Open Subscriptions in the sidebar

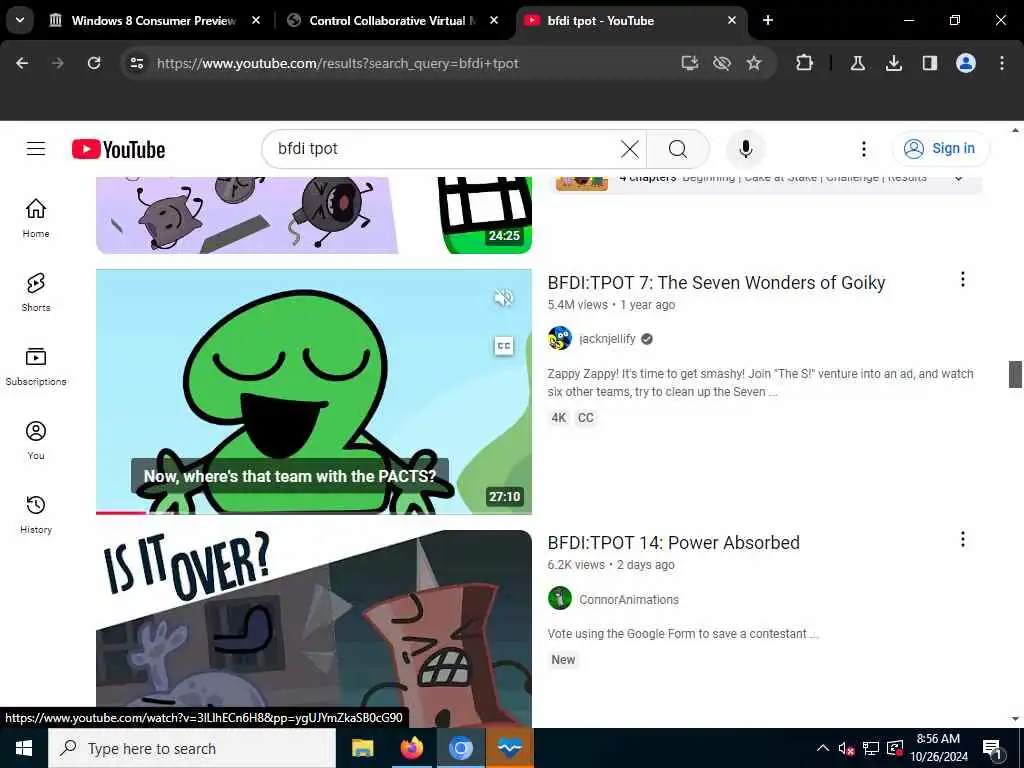36,366
